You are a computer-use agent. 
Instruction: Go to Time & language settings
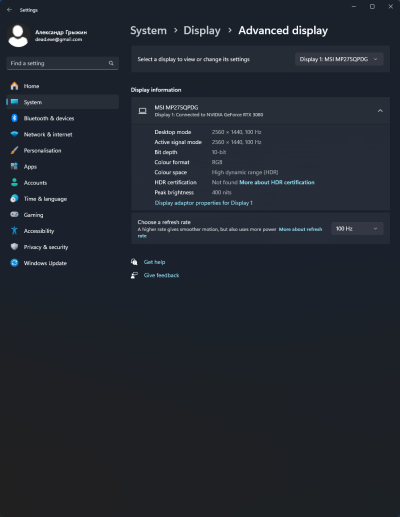pyautogui.click(x=63, y=198)
